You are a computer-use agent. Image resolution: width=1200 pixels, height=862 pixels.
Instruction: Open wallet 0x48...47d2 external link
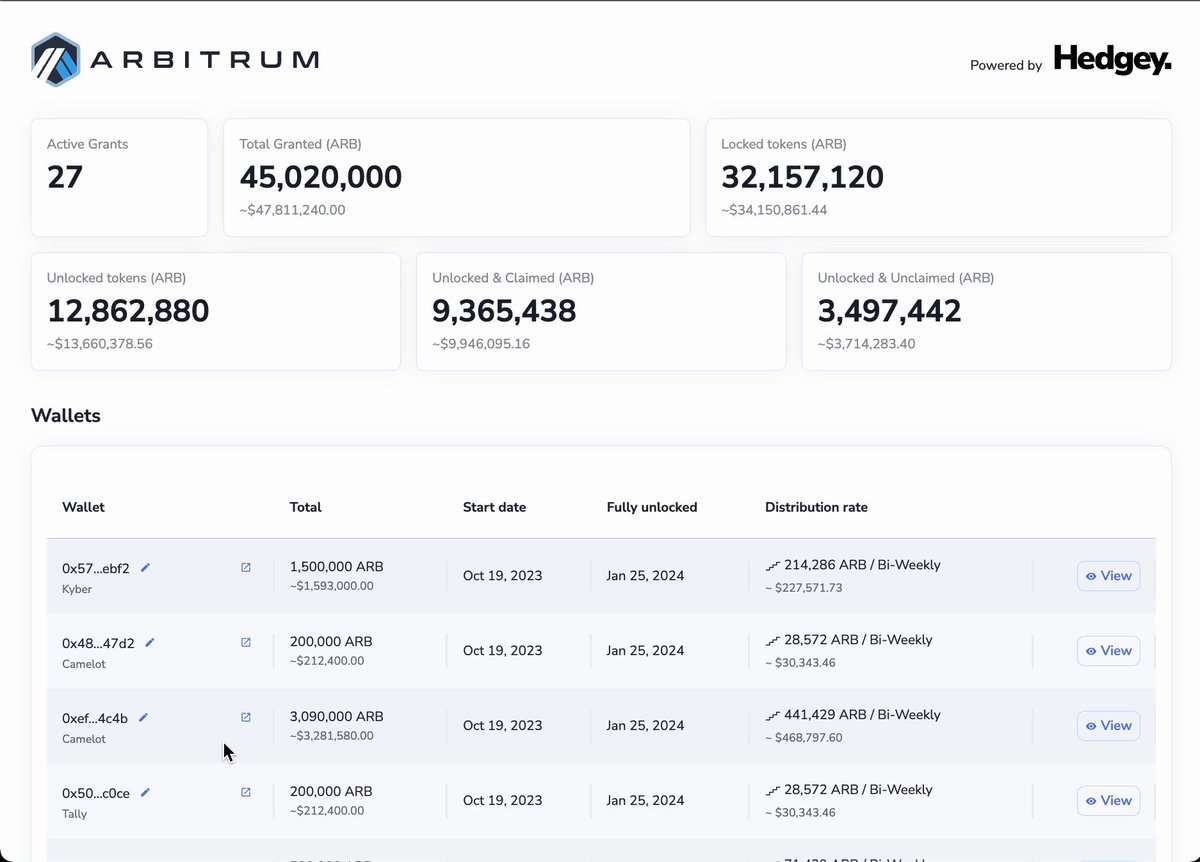246,642
